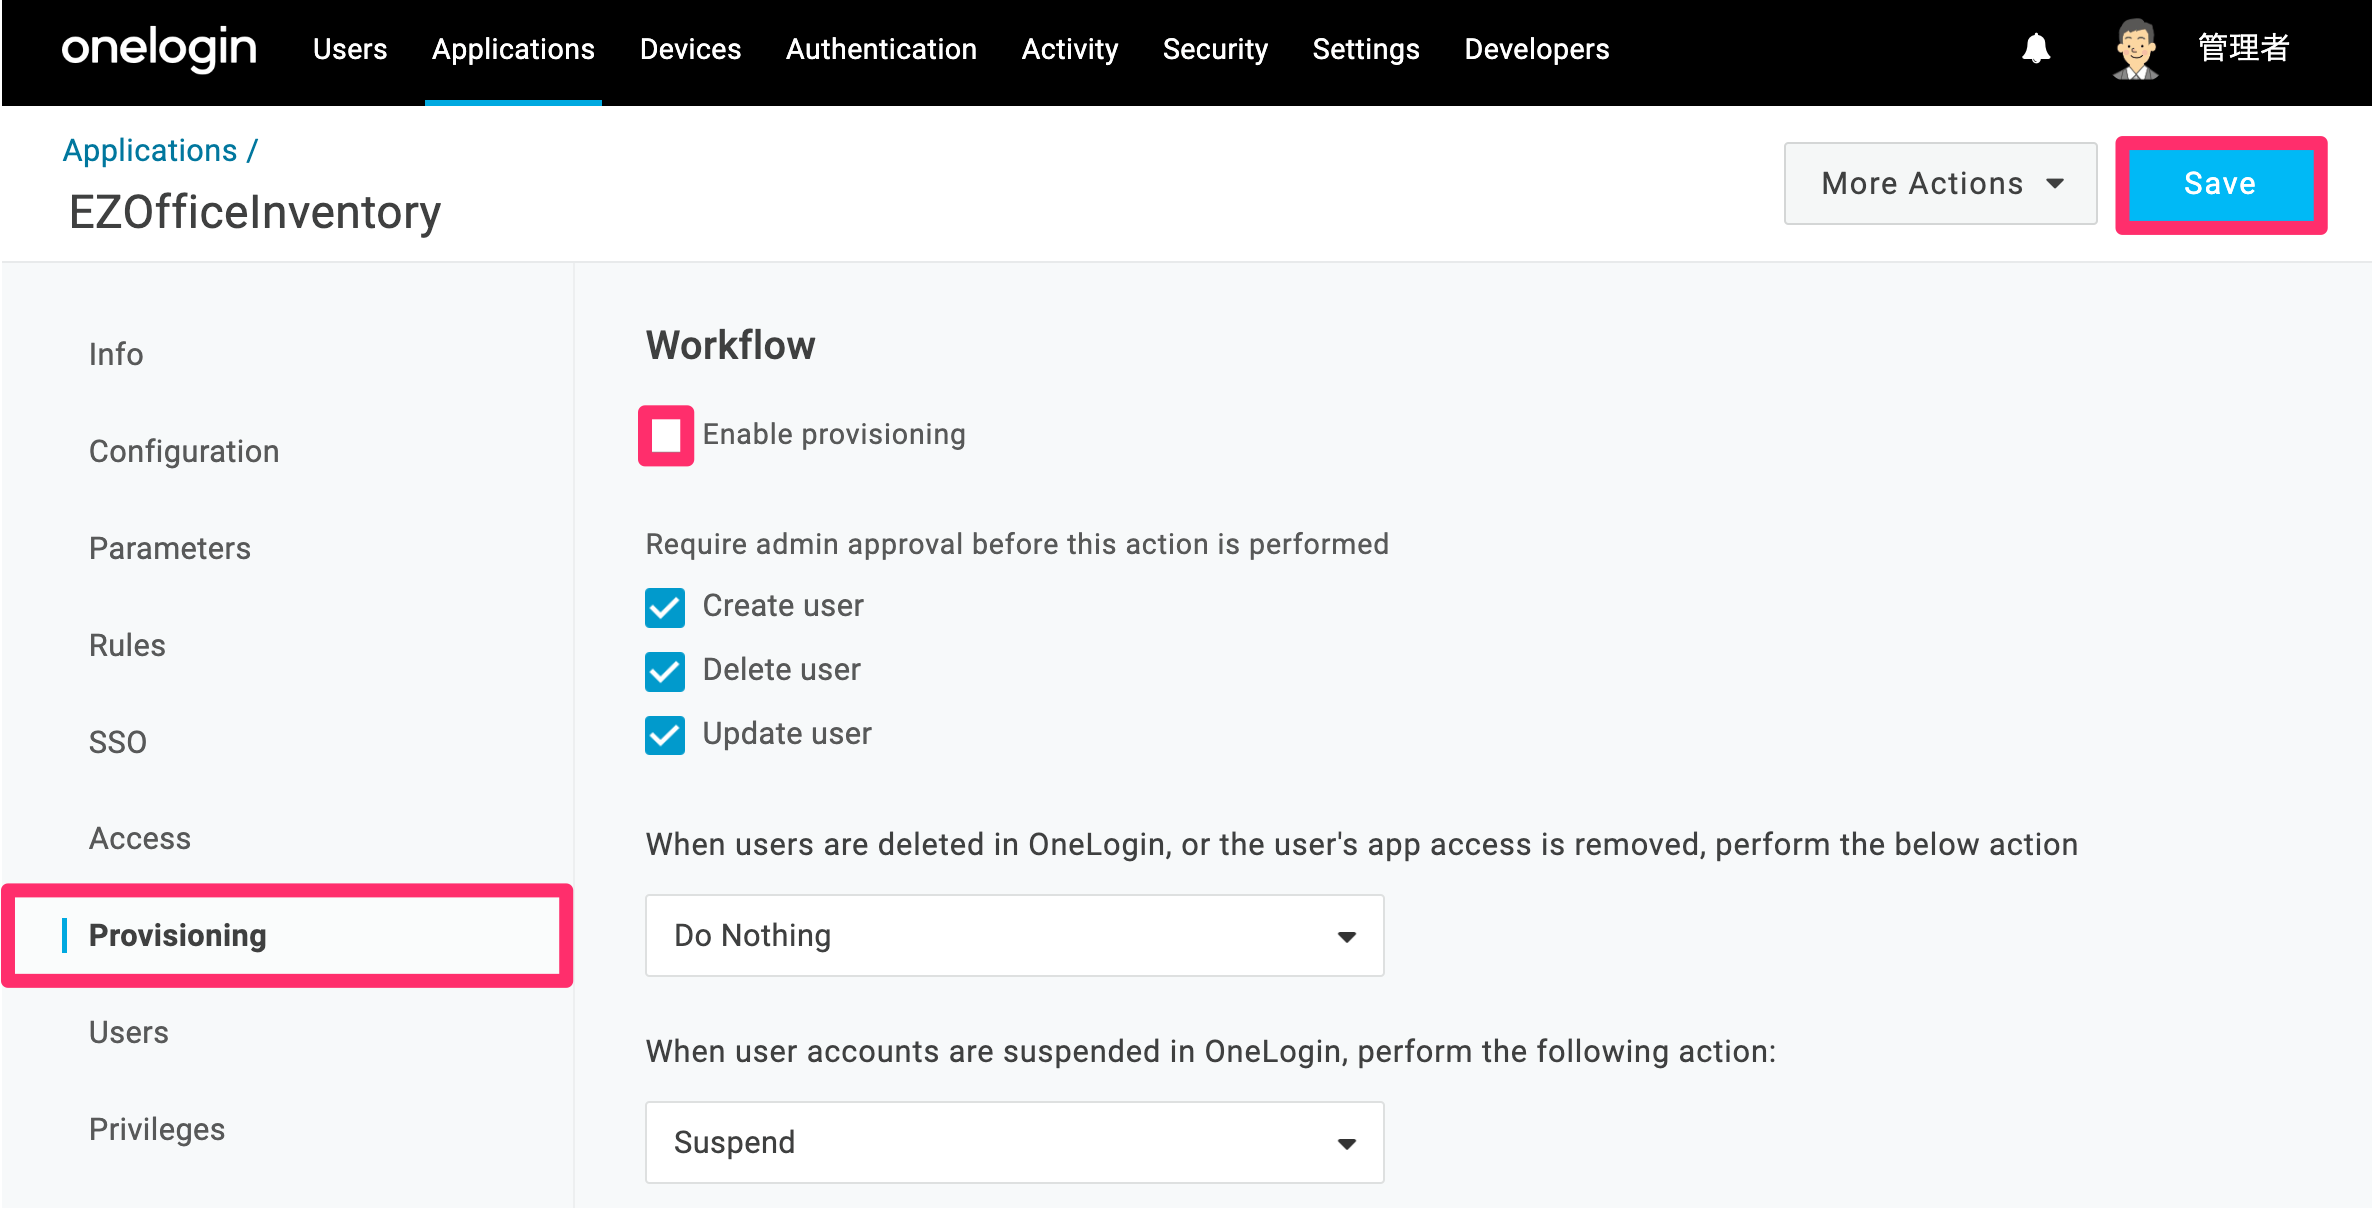This screenshot has width=2372, height=1208.
Task: Enable provisioning checkbox
Action: [666, 436]
